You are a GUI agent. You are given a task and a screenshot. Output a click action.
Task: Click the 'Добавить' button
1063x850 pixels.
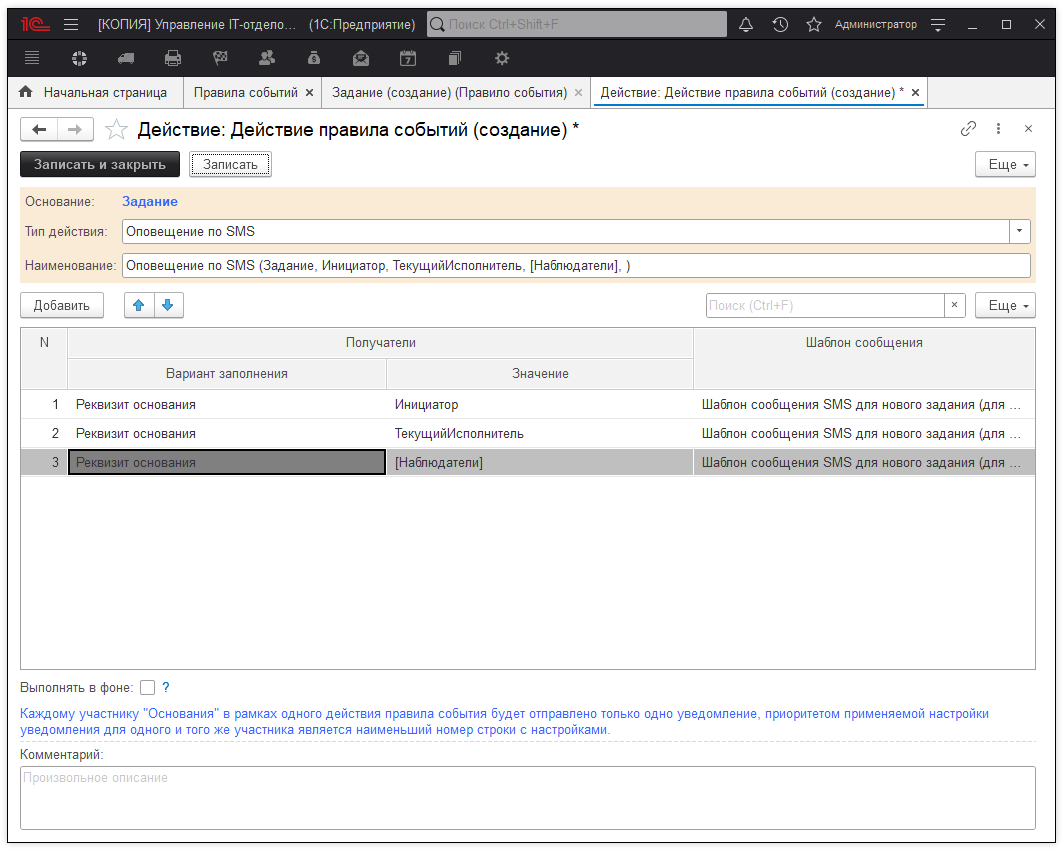pyautogui.click(x=62, y=305)
